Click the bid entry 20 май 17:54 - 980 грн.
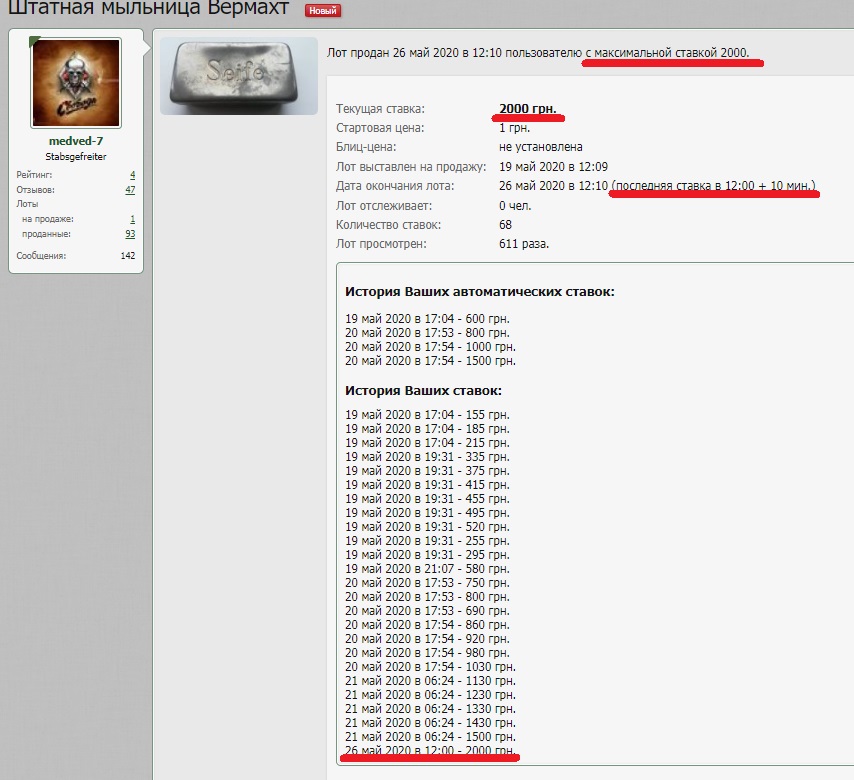This screenshot has width=854, height=780. point(428,653)
